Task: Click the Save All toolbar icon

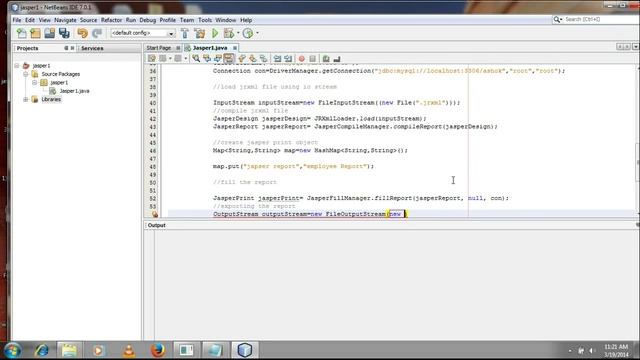Action: [64, 33]
